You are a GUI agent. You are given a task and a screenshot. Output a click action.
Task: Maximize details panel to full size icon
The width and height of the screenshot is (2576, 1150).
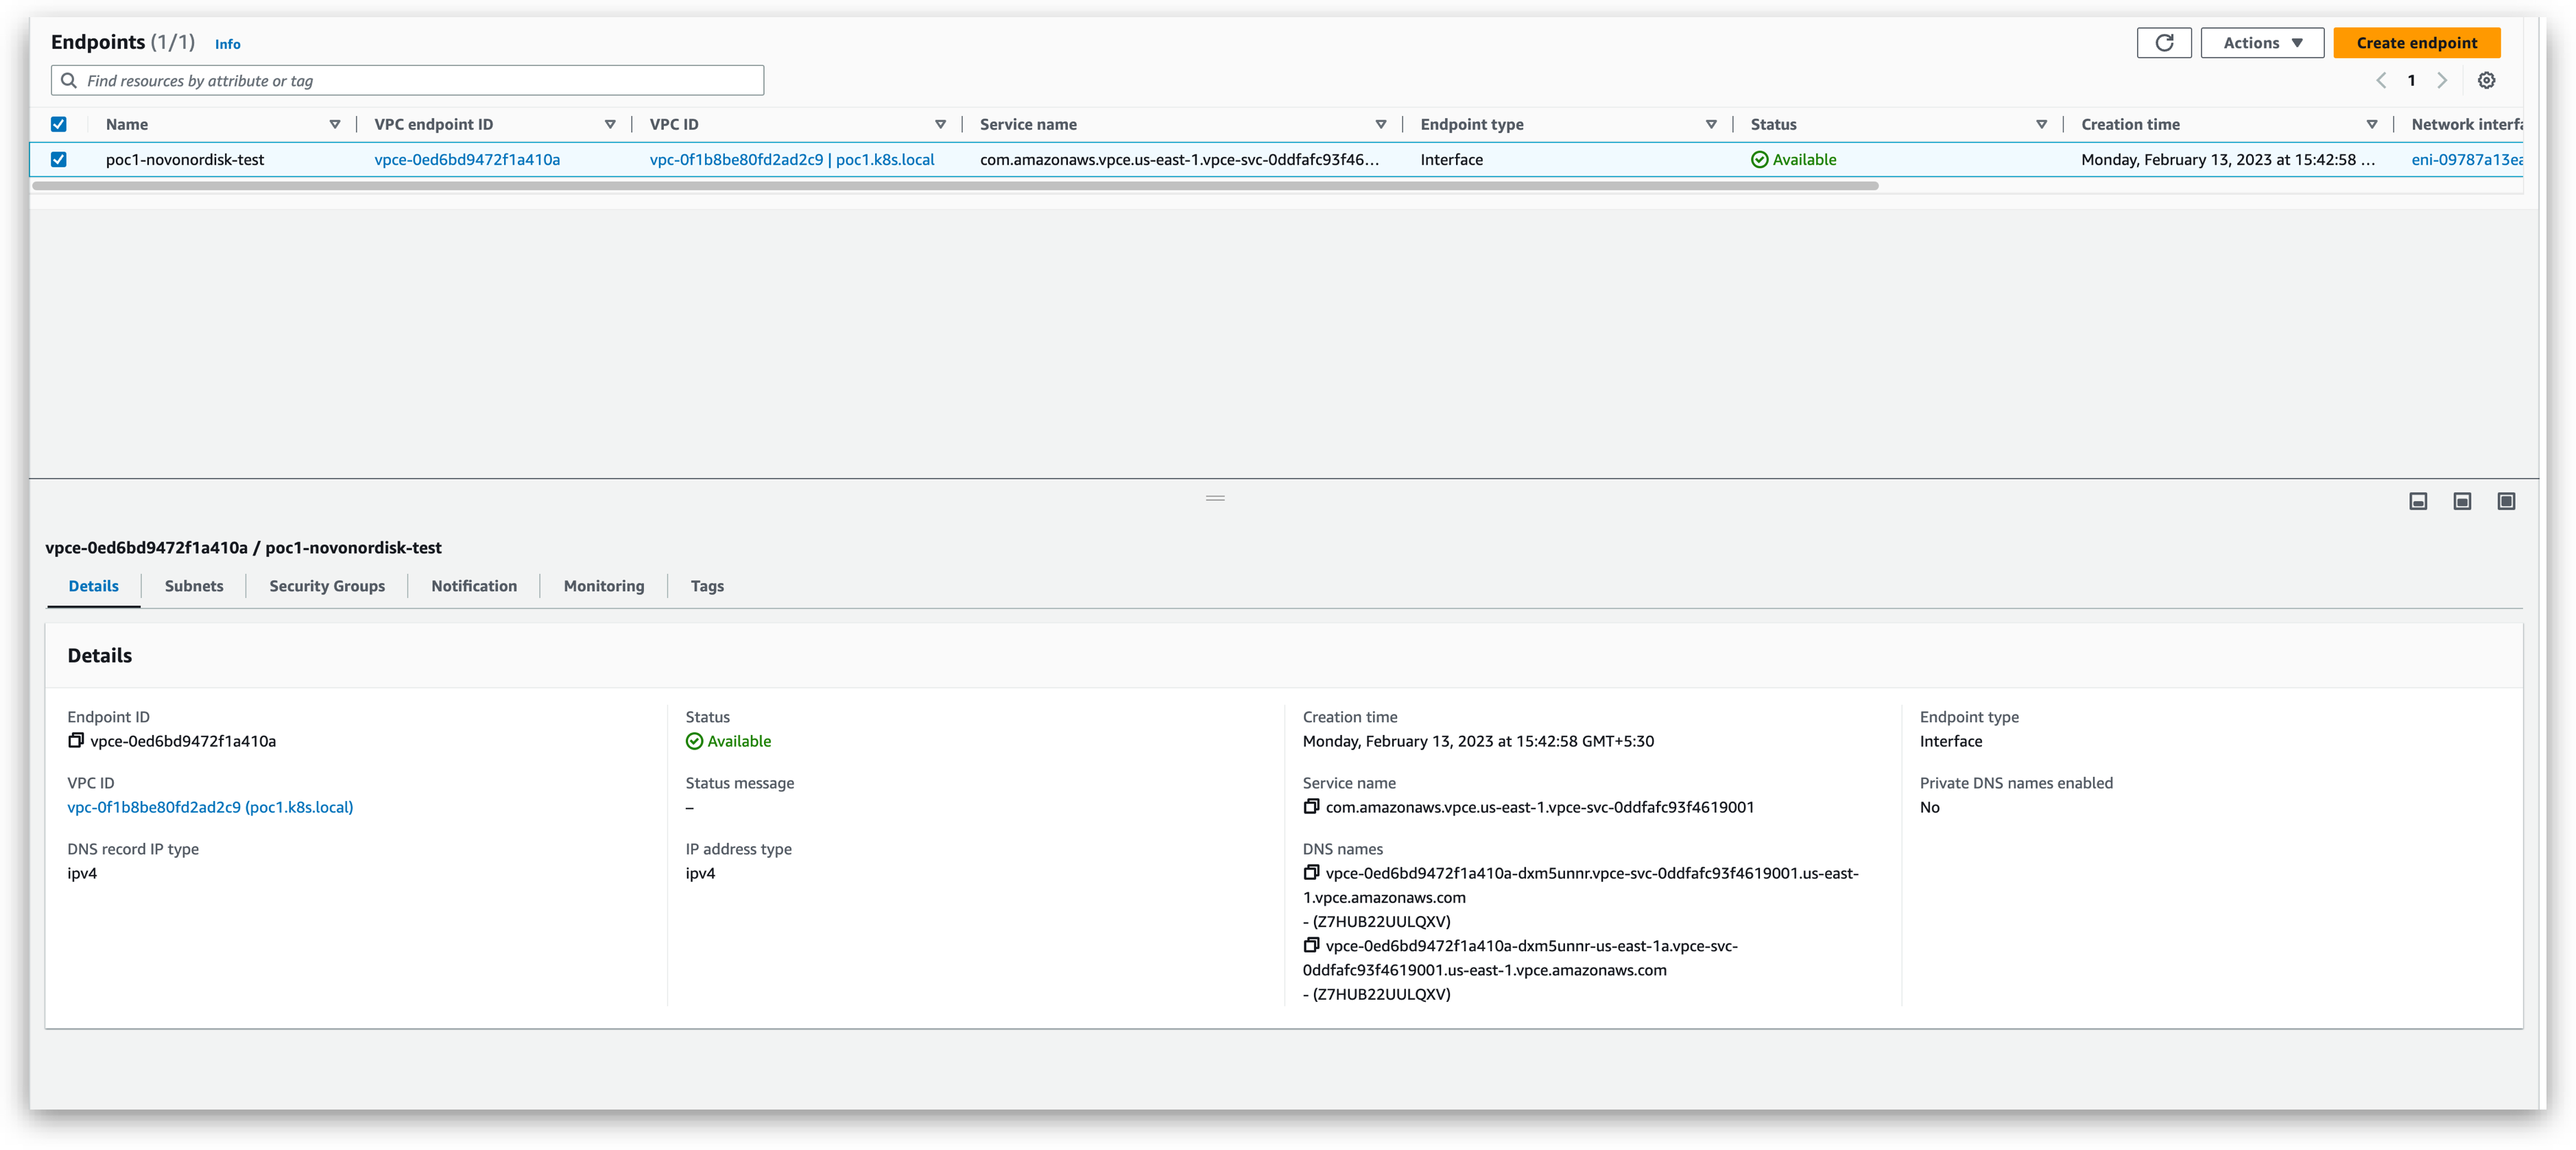point(2506,502)
